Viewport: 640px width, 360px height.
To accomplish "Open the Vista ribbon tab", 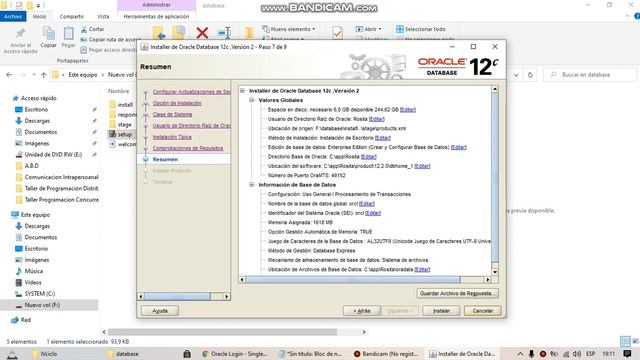I will click(103, 16).
